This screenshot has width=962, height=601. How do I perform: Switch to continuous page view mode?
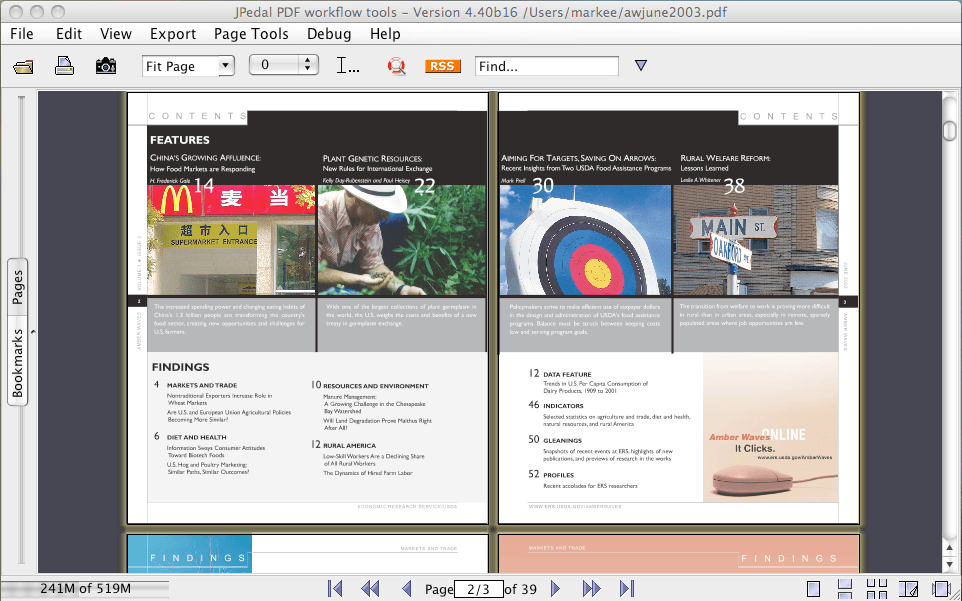point(845,589)
